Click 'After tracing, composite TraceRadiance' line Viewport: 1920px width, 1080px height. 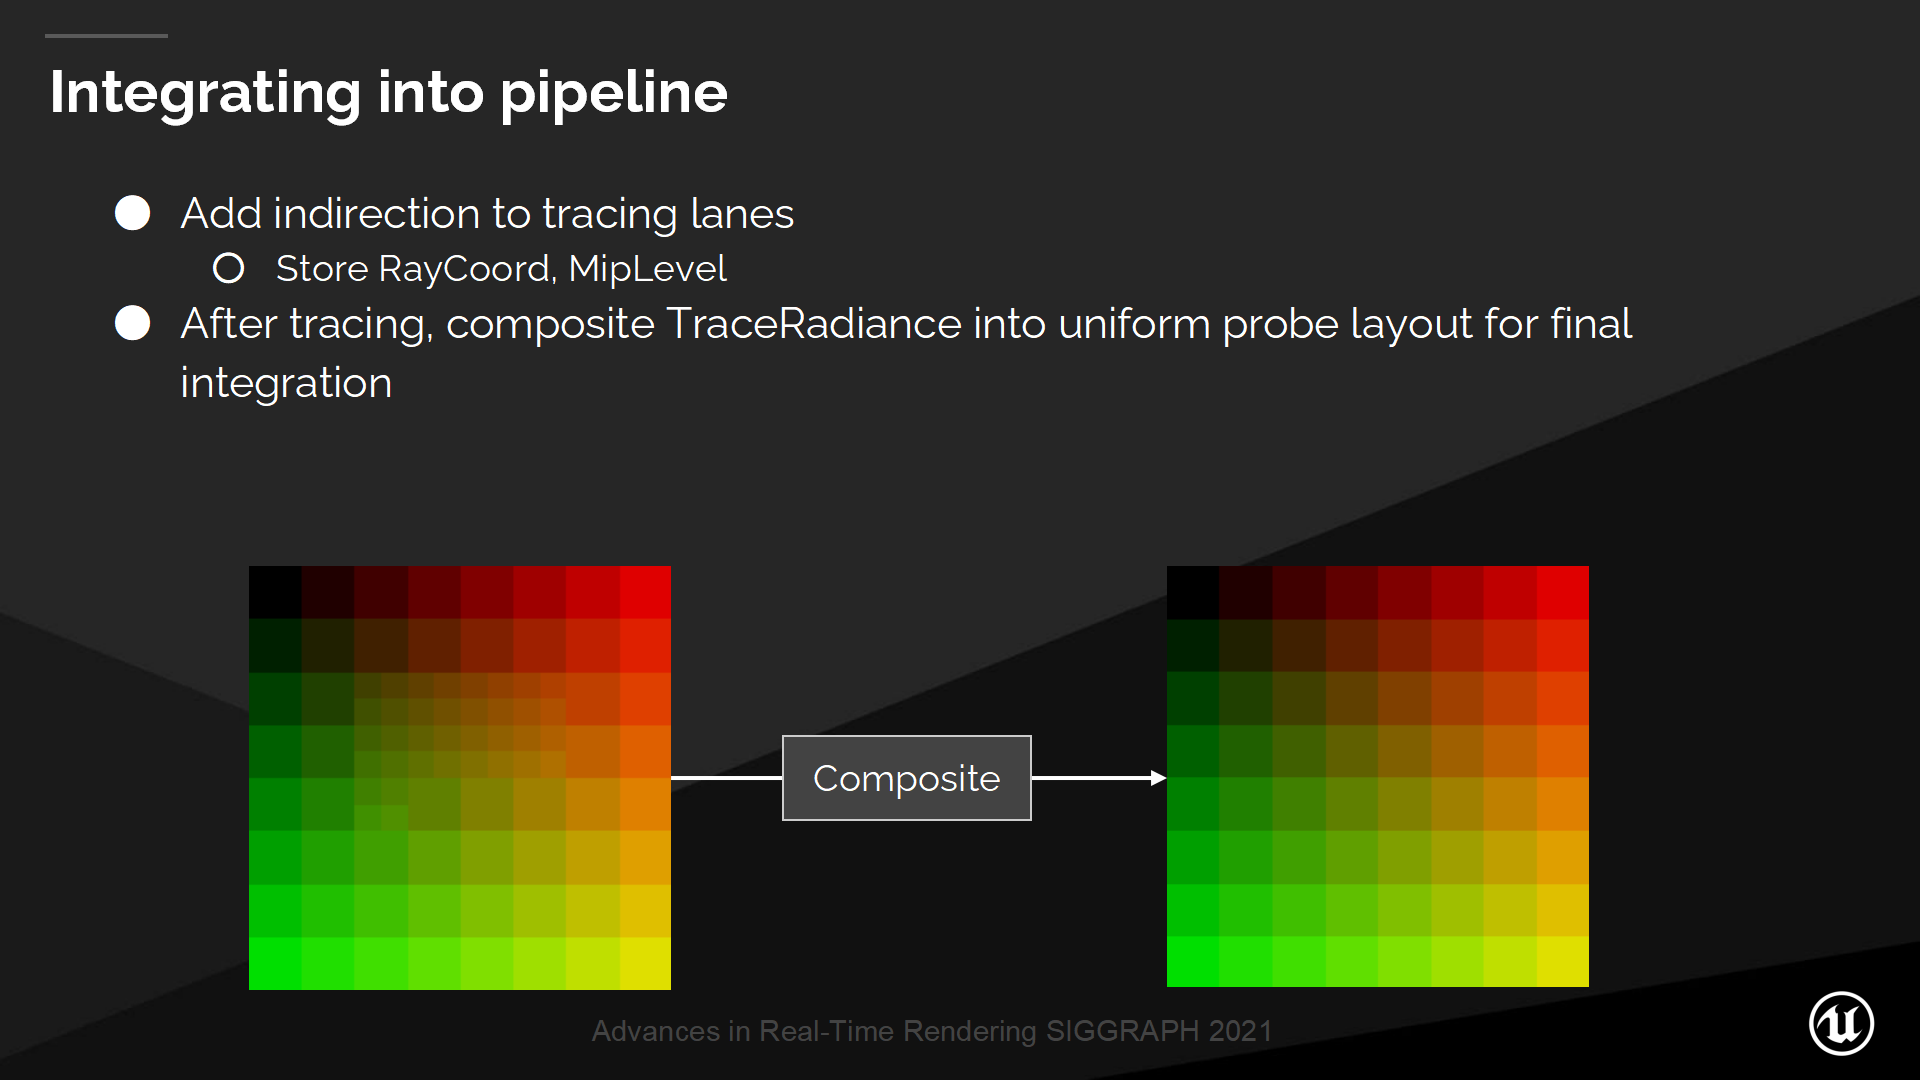pos(906,324)
